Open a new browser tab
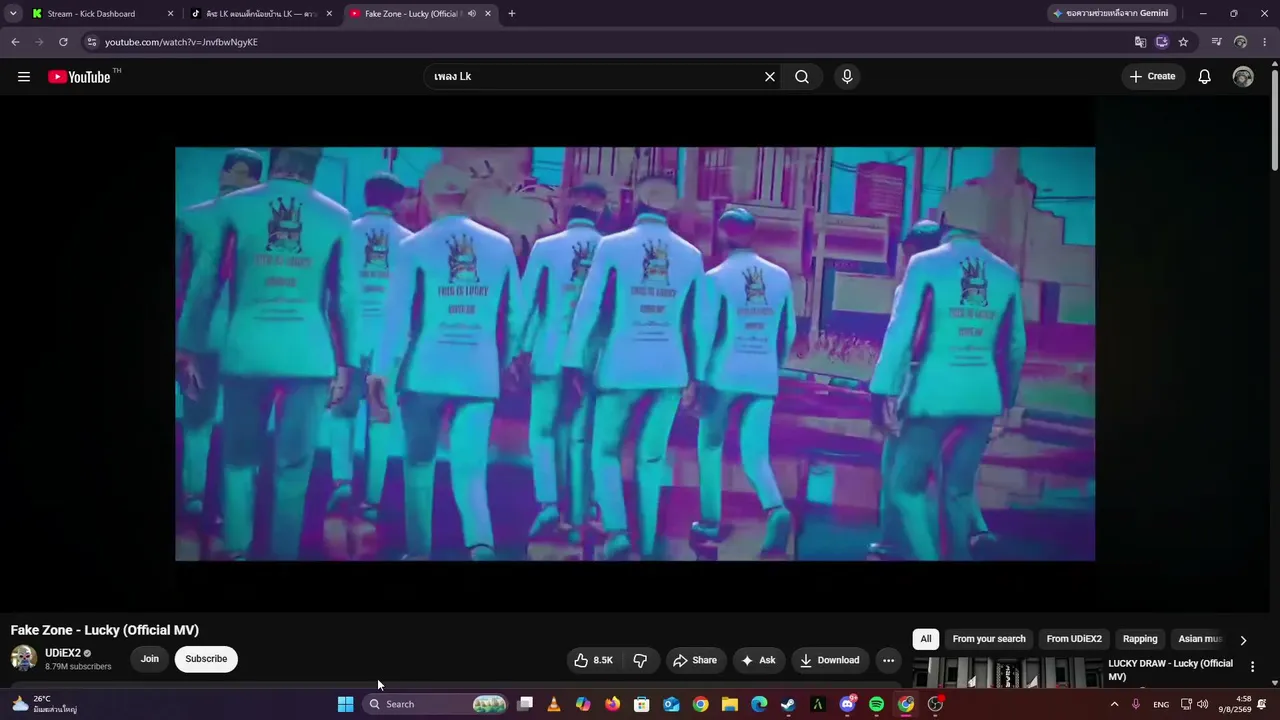The width and height of the screenshot is (1280, 720). [512, 14]
